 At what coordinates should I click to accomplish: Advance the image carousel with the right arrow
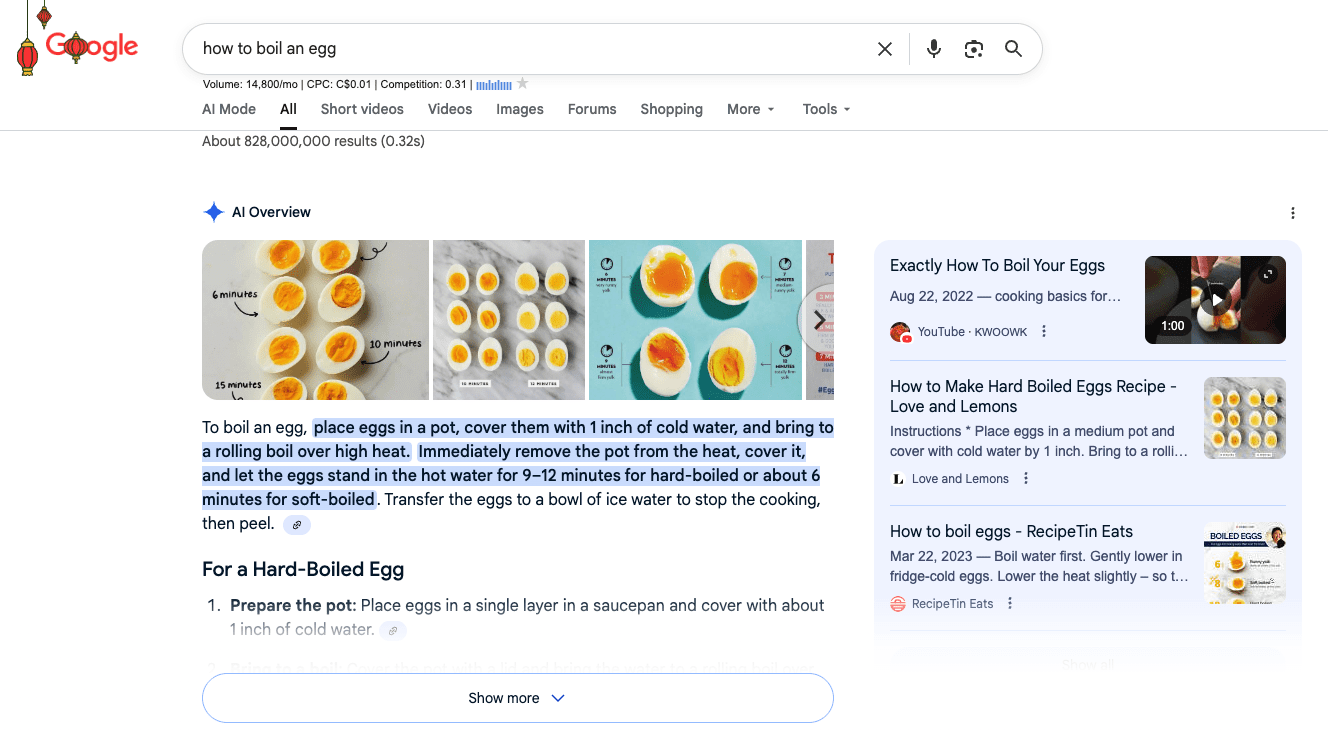(819, 319)
